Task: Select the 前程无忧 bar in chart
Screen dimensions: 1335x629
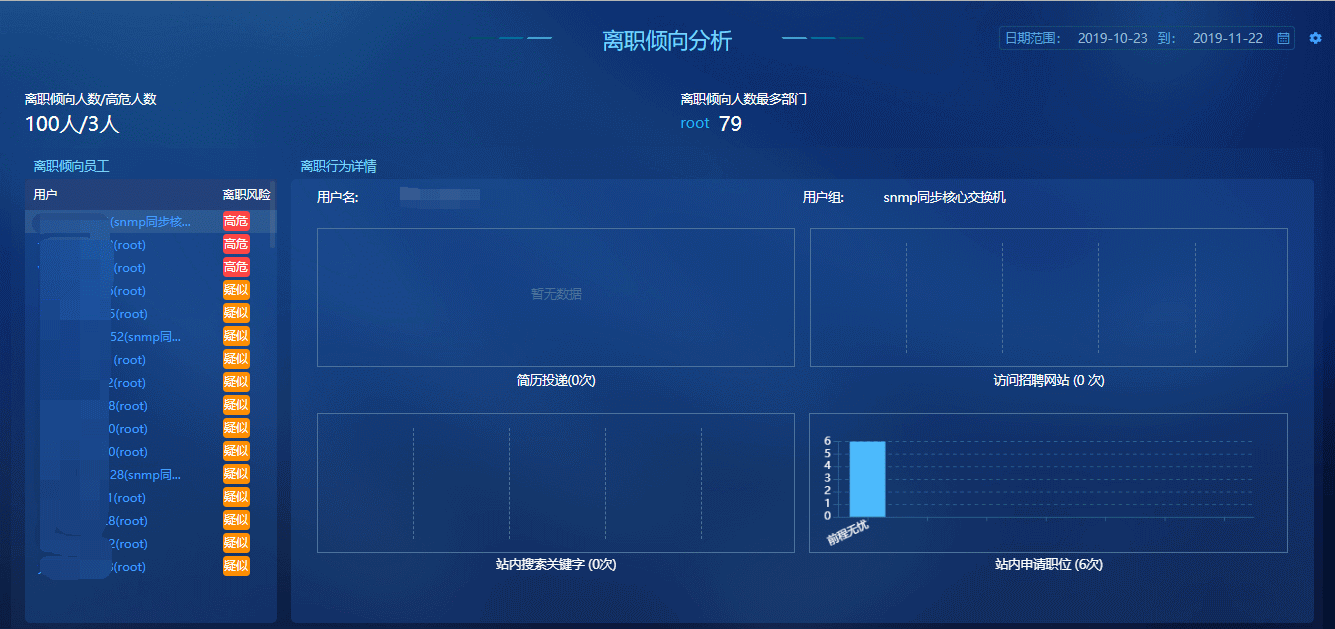Action: (x=866, y=479)
